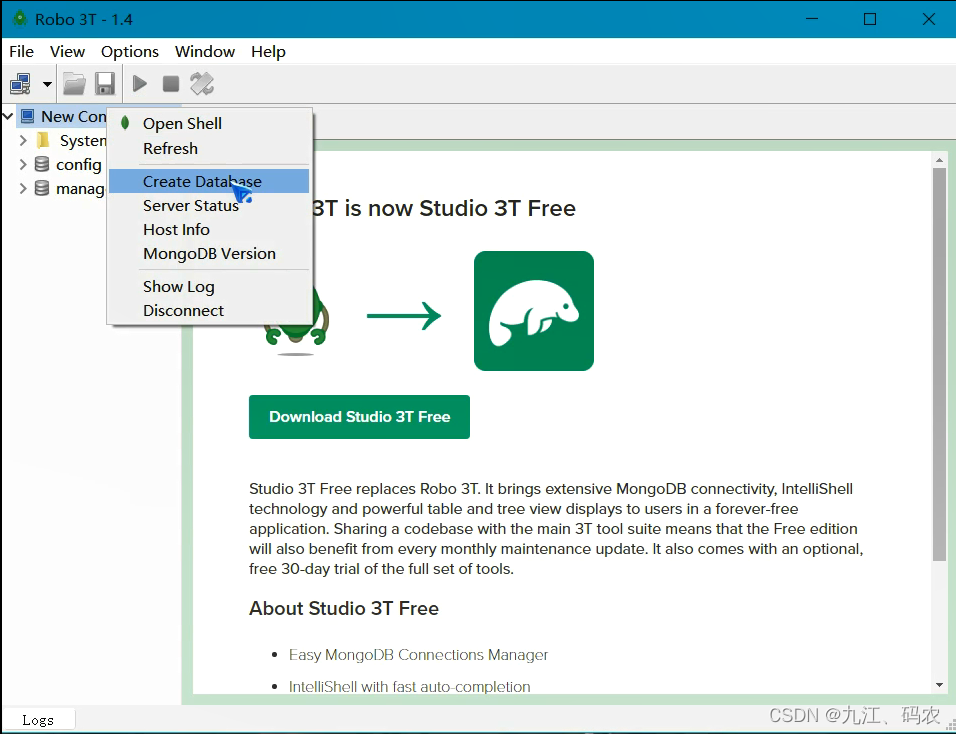Viewport: 956px width, 734px height.
Task: Click the 'About Studio 3T Free' heading
Action: (x=344, y=608)
